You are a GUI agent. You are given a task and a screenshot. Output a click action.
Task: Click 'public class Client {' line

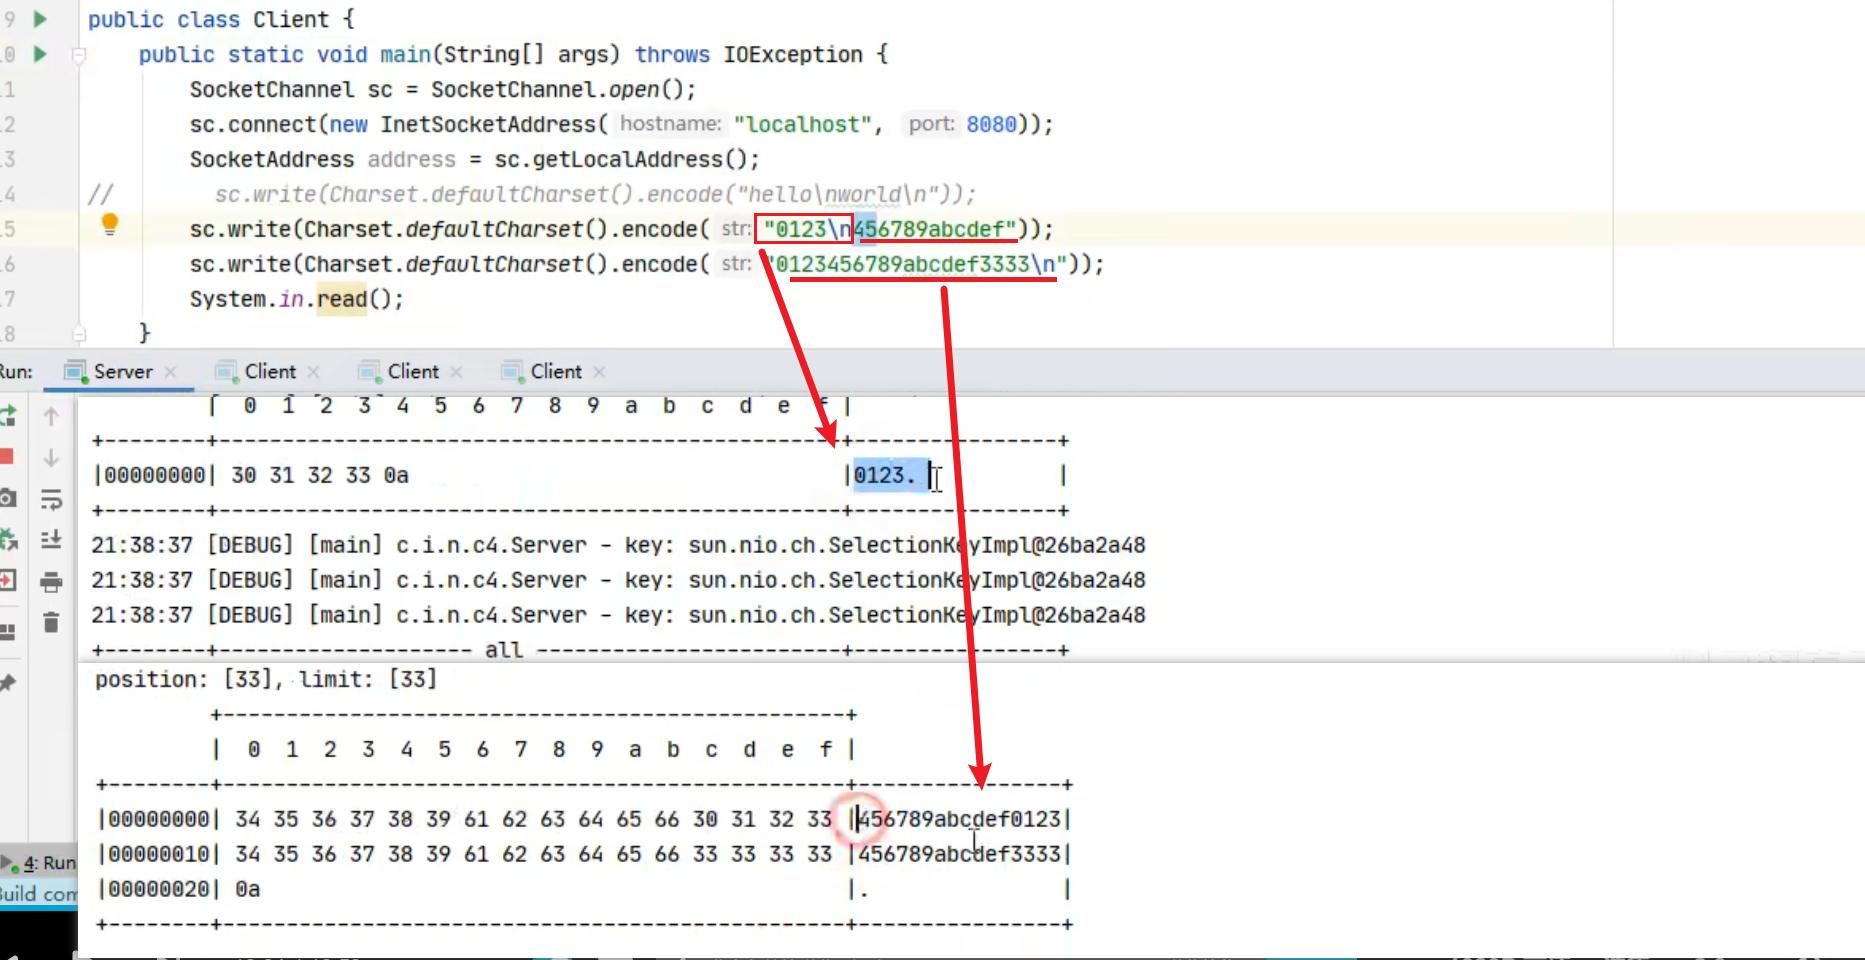pyautogui.click(x=221, y=20)
